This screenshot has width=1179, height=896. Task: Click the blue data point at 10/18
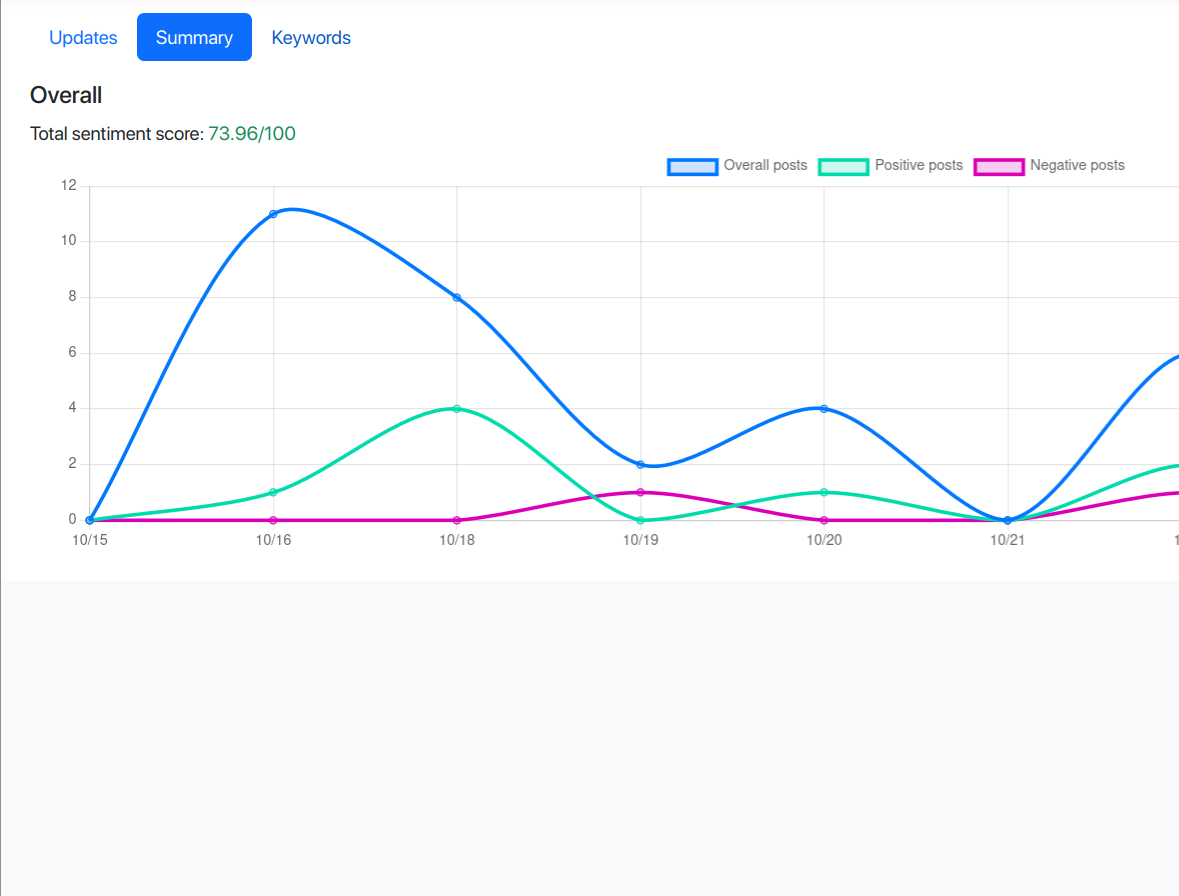pyautogui.click(x=457, y=296)
